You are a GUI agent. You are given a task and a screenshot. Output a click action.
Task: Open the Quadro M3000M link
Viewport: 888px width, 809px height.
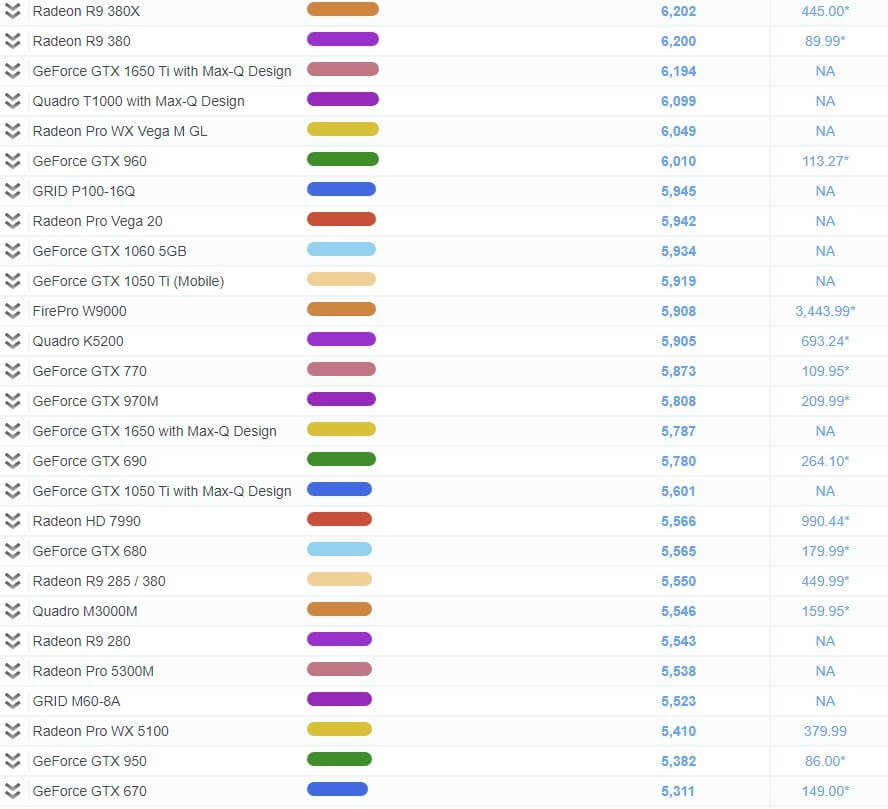click(85, 611)
